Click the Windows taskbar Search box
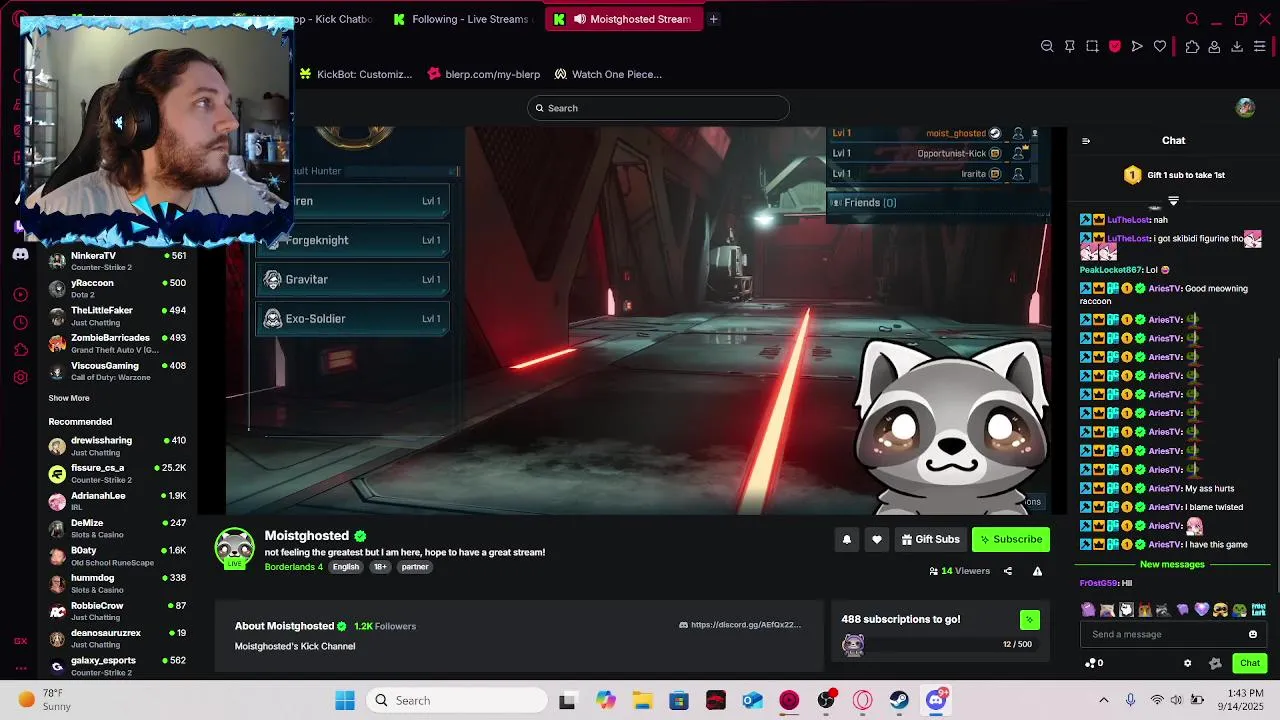This screenshot has width=1280, height=720. click(455, 700)
